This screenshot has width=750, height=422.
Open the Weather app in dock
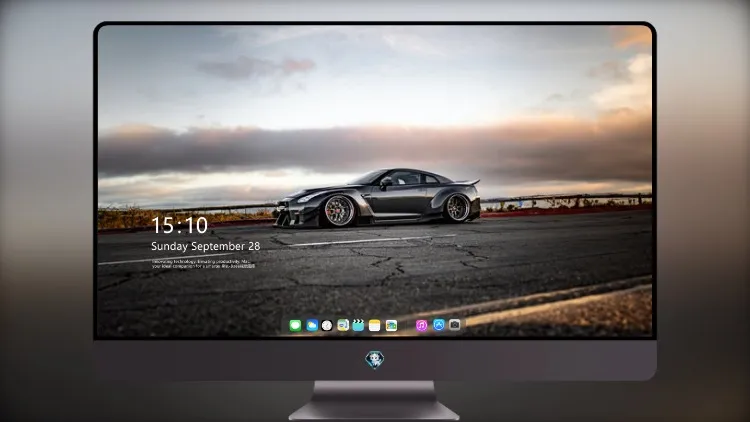(312, 325)
